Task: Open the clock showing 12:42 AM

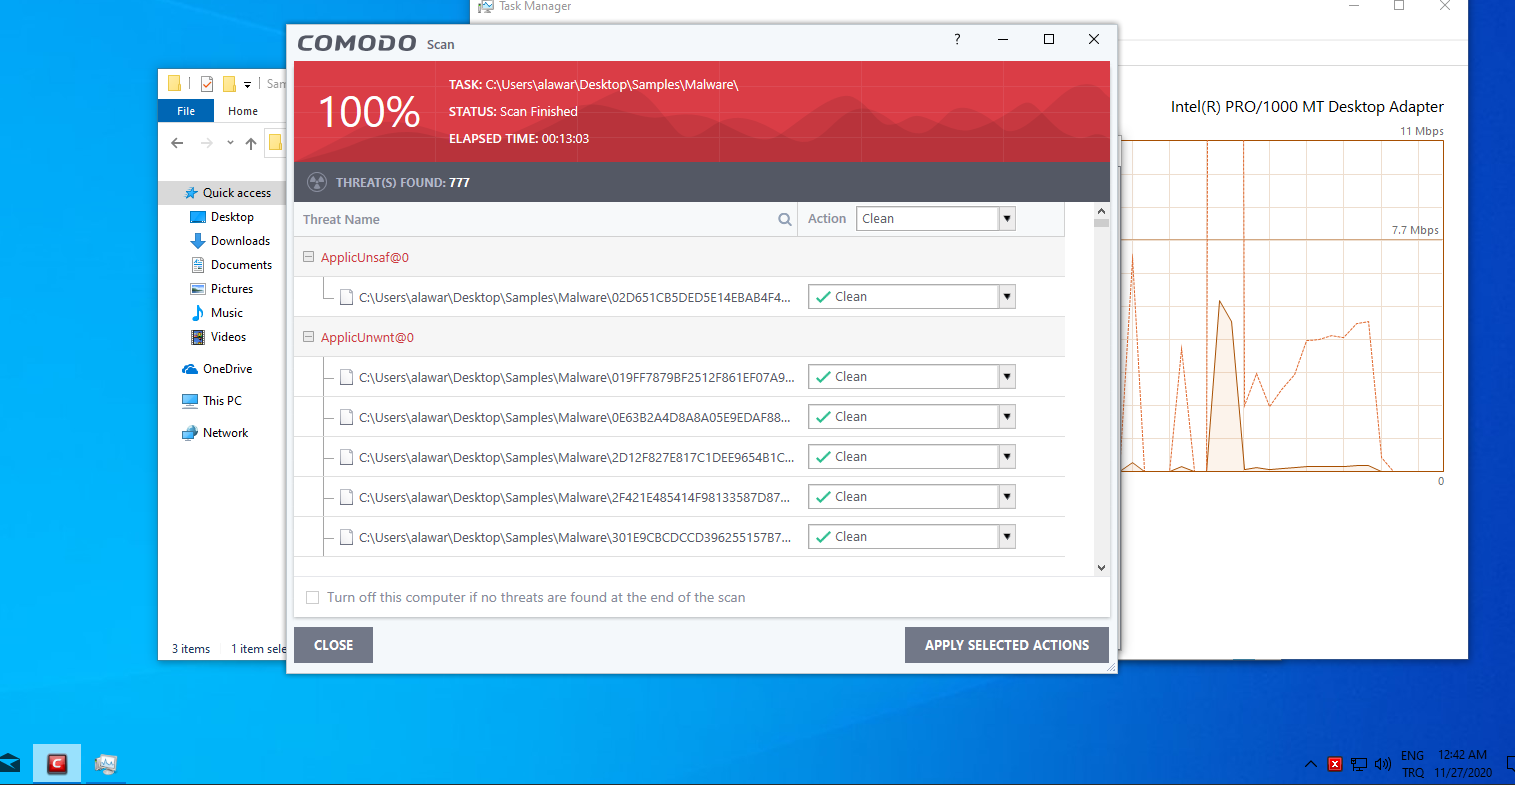Action: (1463, 764)
